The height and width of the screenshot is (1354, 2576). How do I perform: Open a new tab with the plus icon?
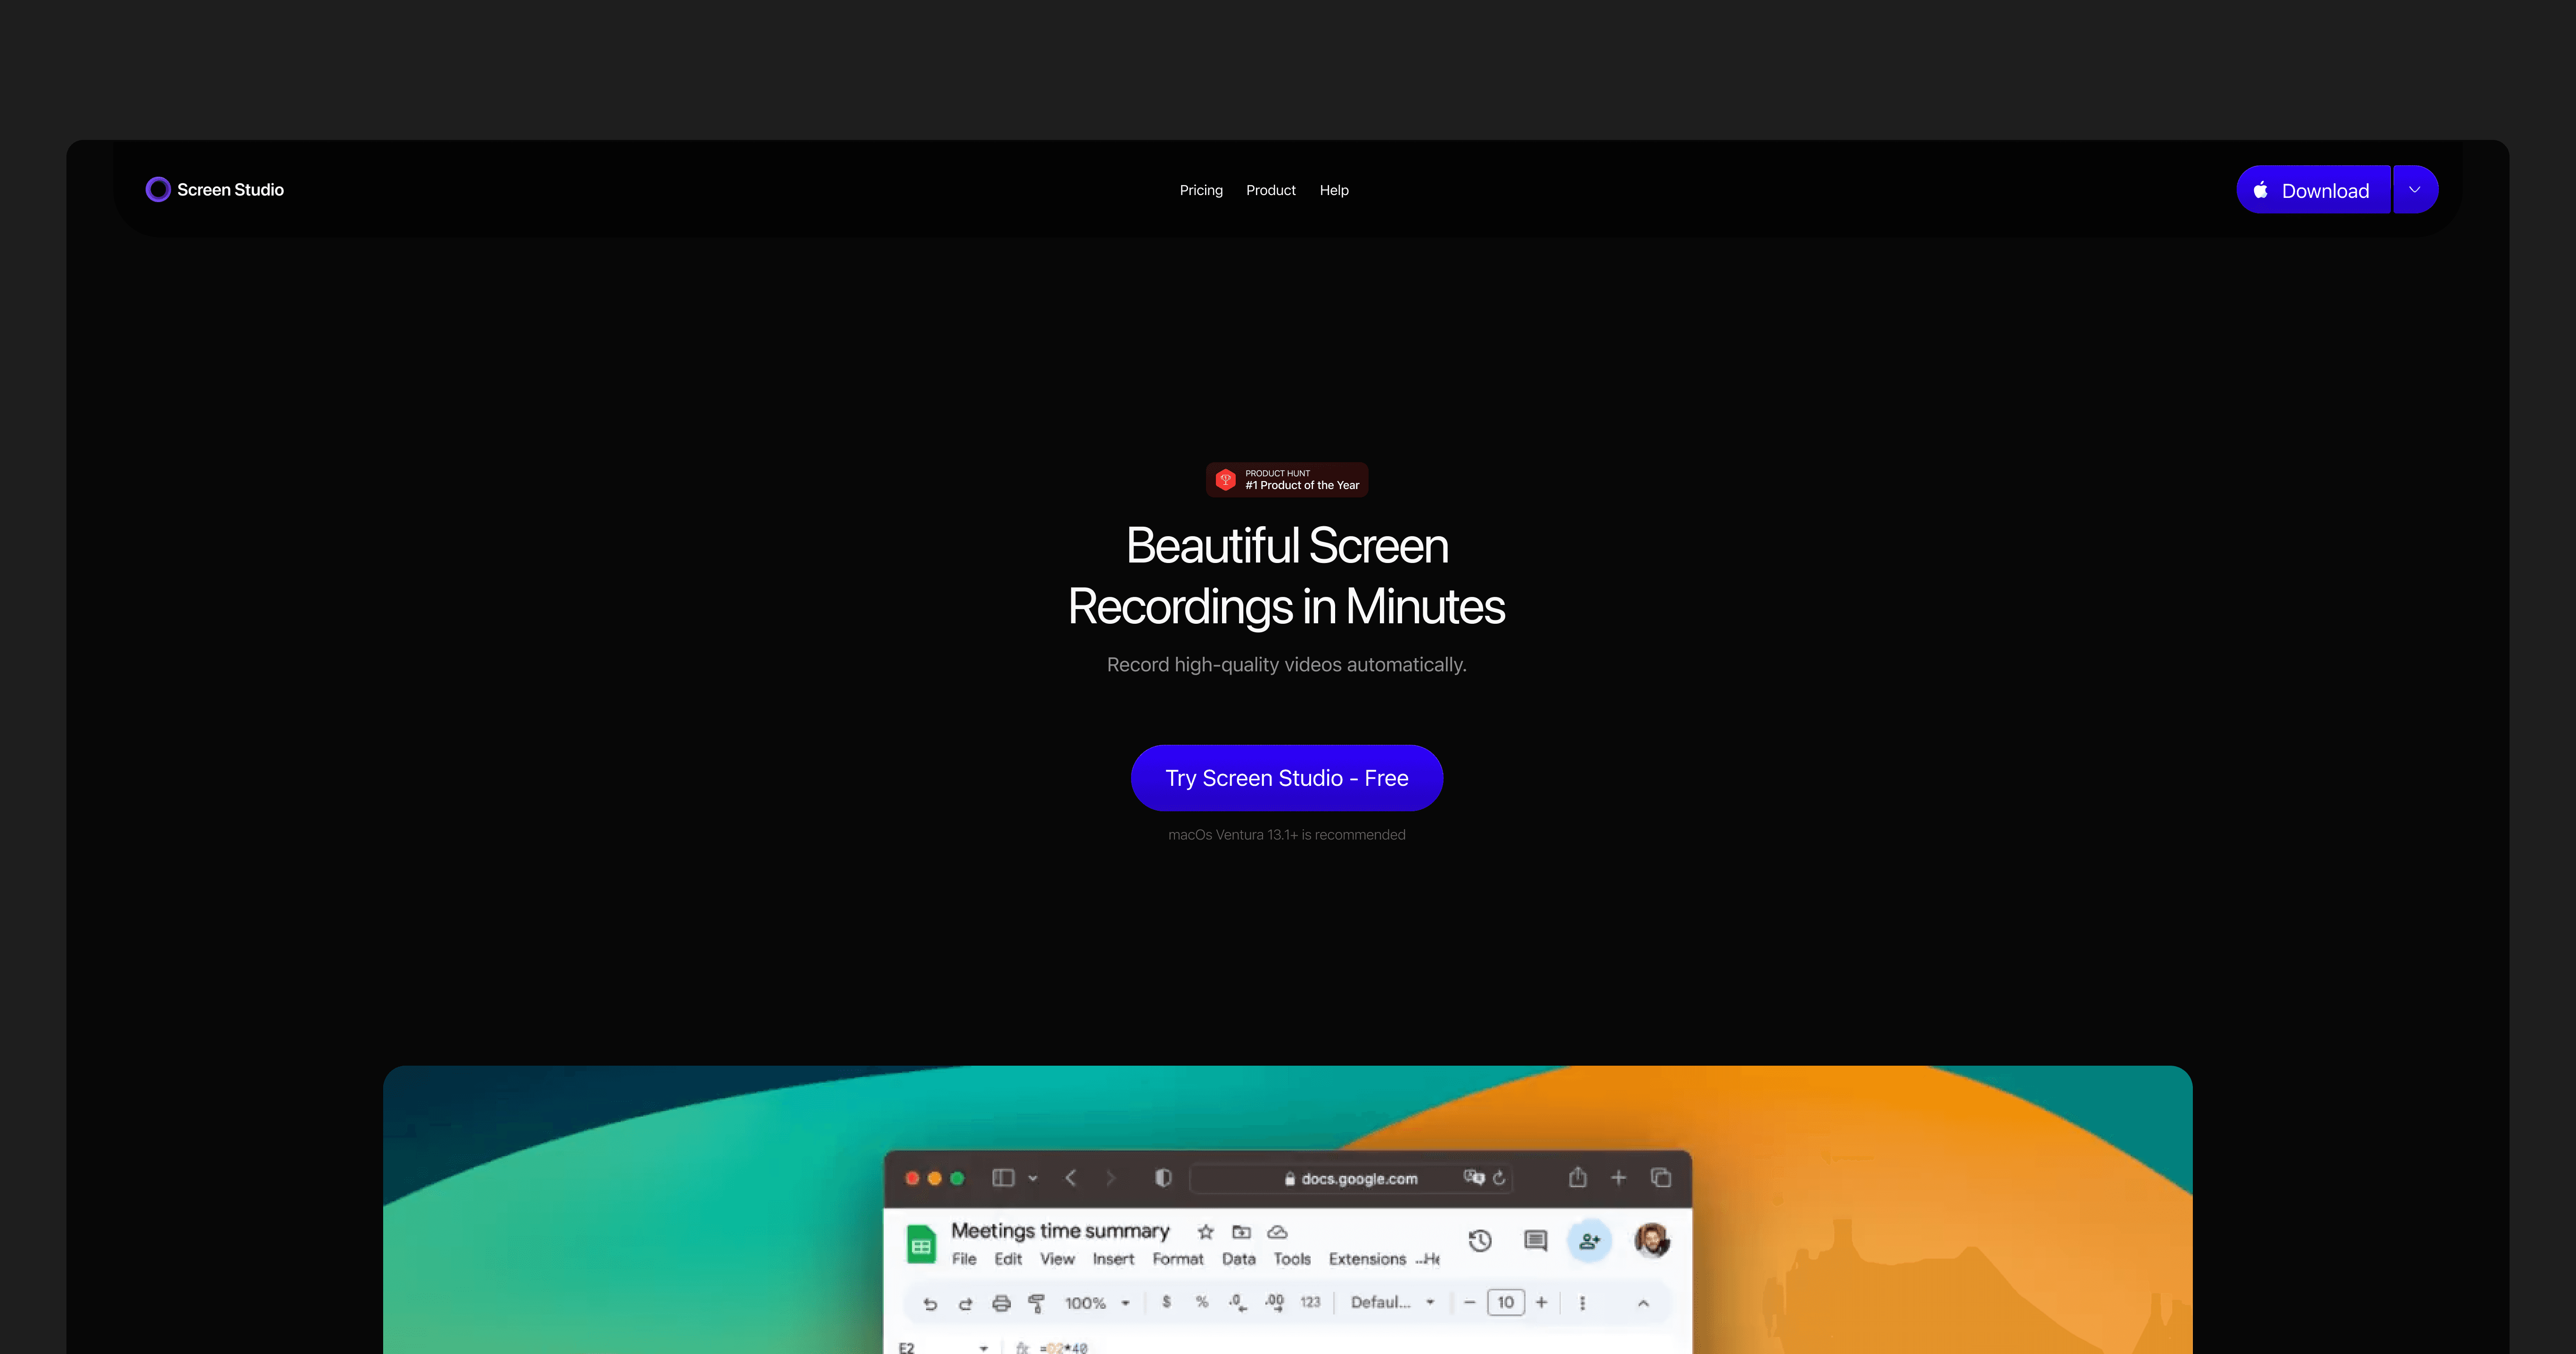[1619, 1178]
